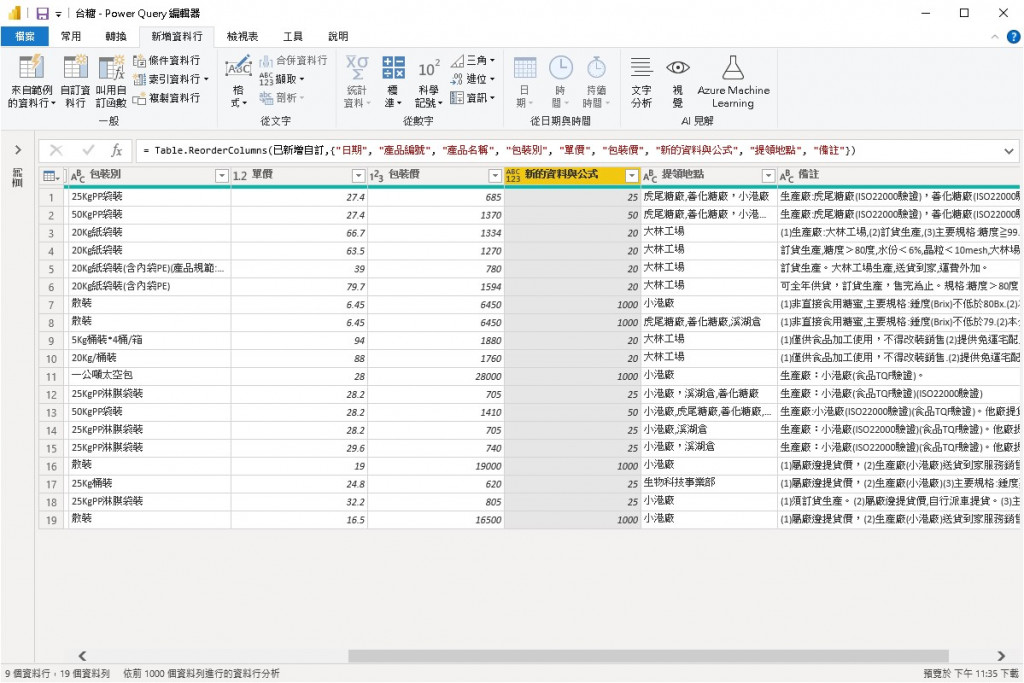
Task: Open the Standard (標準) math operations
Action: pyautogui.click(x=393, y=82)
